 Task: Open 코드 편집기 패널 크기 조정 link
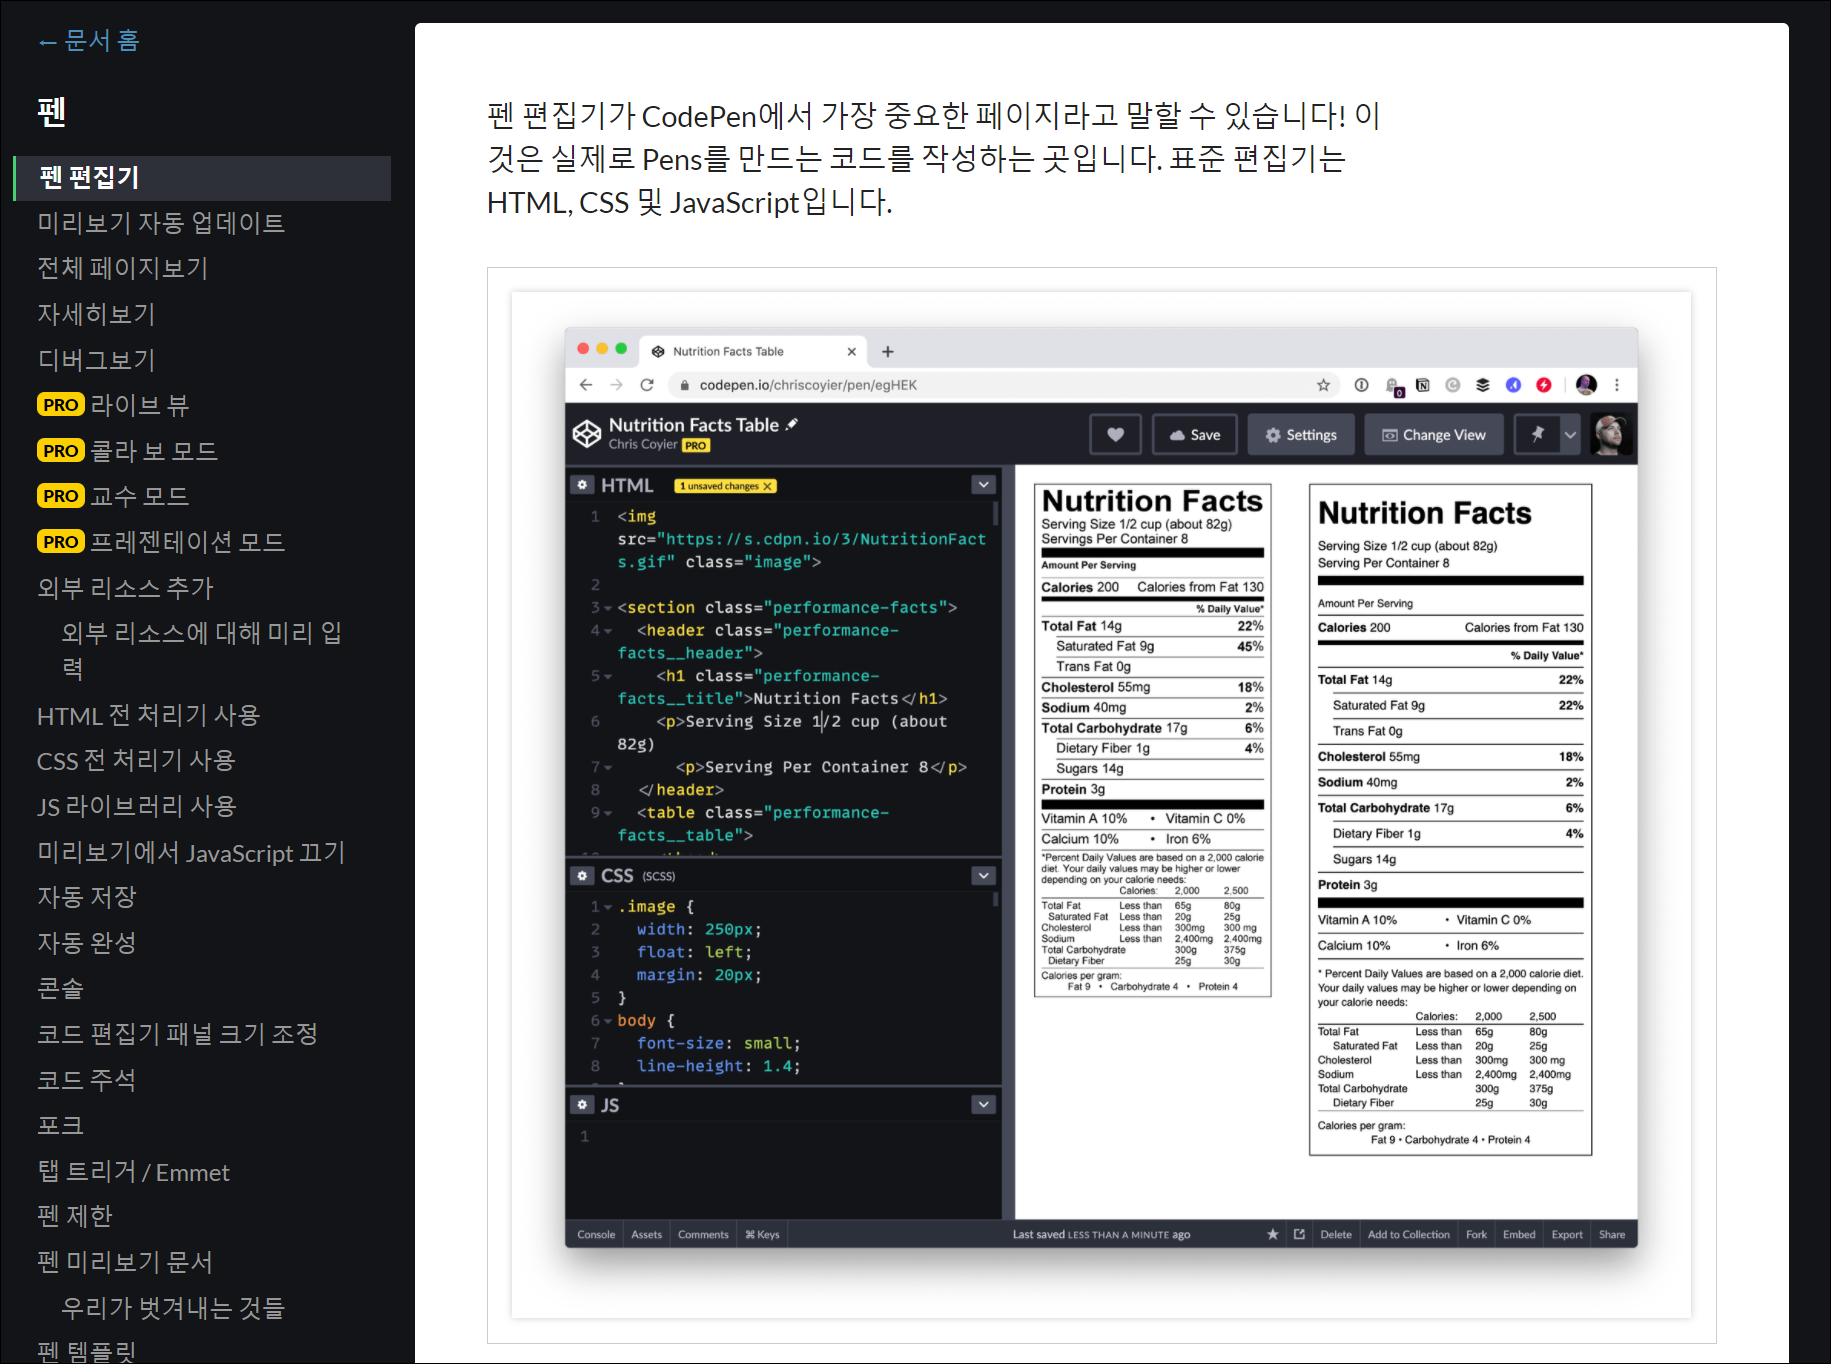pyautogui.click(x=177, y=1034)
